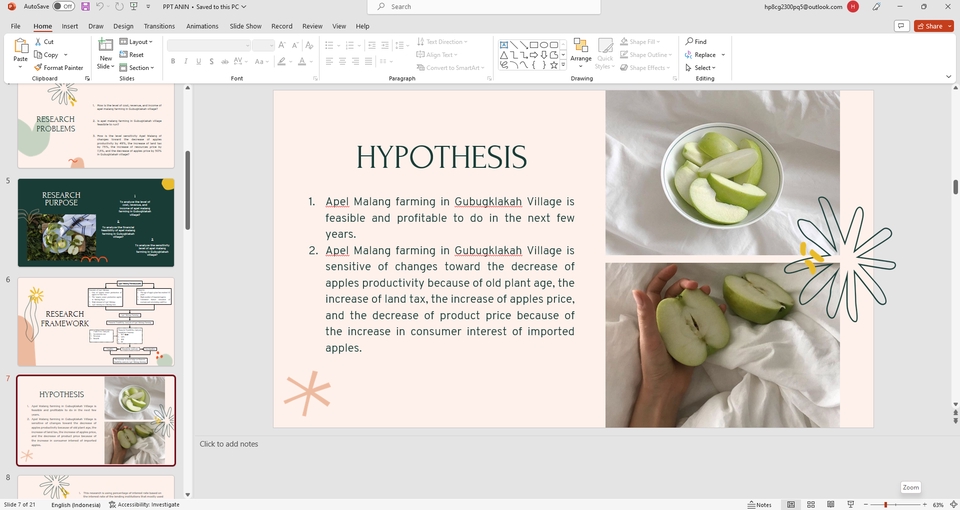
Task: Start Slide Show from status bar icon
Action: coord(850,504)
